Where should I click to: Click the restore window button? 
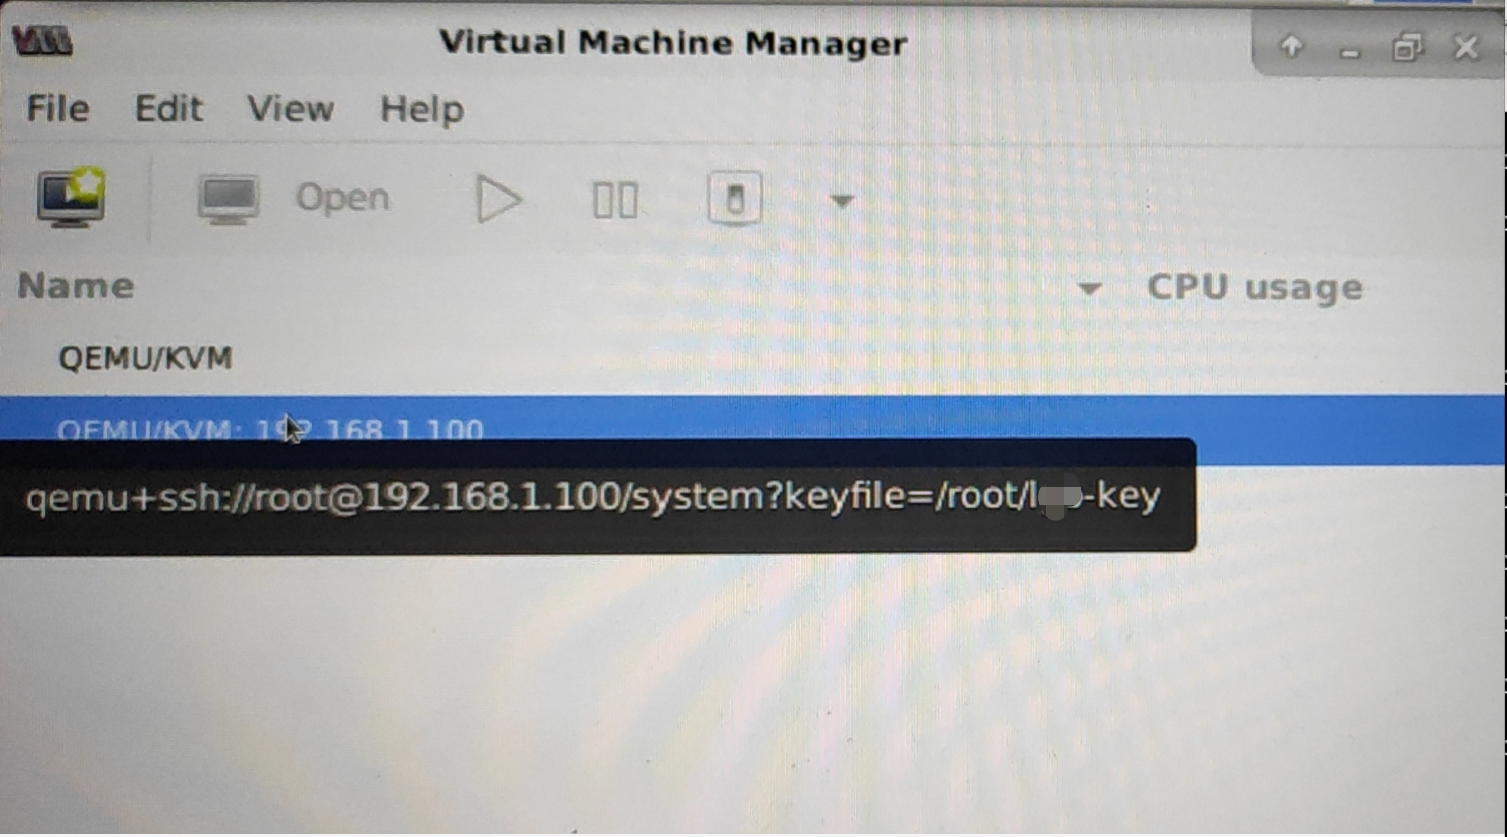pyautogui.click(x=1407, y=47)
